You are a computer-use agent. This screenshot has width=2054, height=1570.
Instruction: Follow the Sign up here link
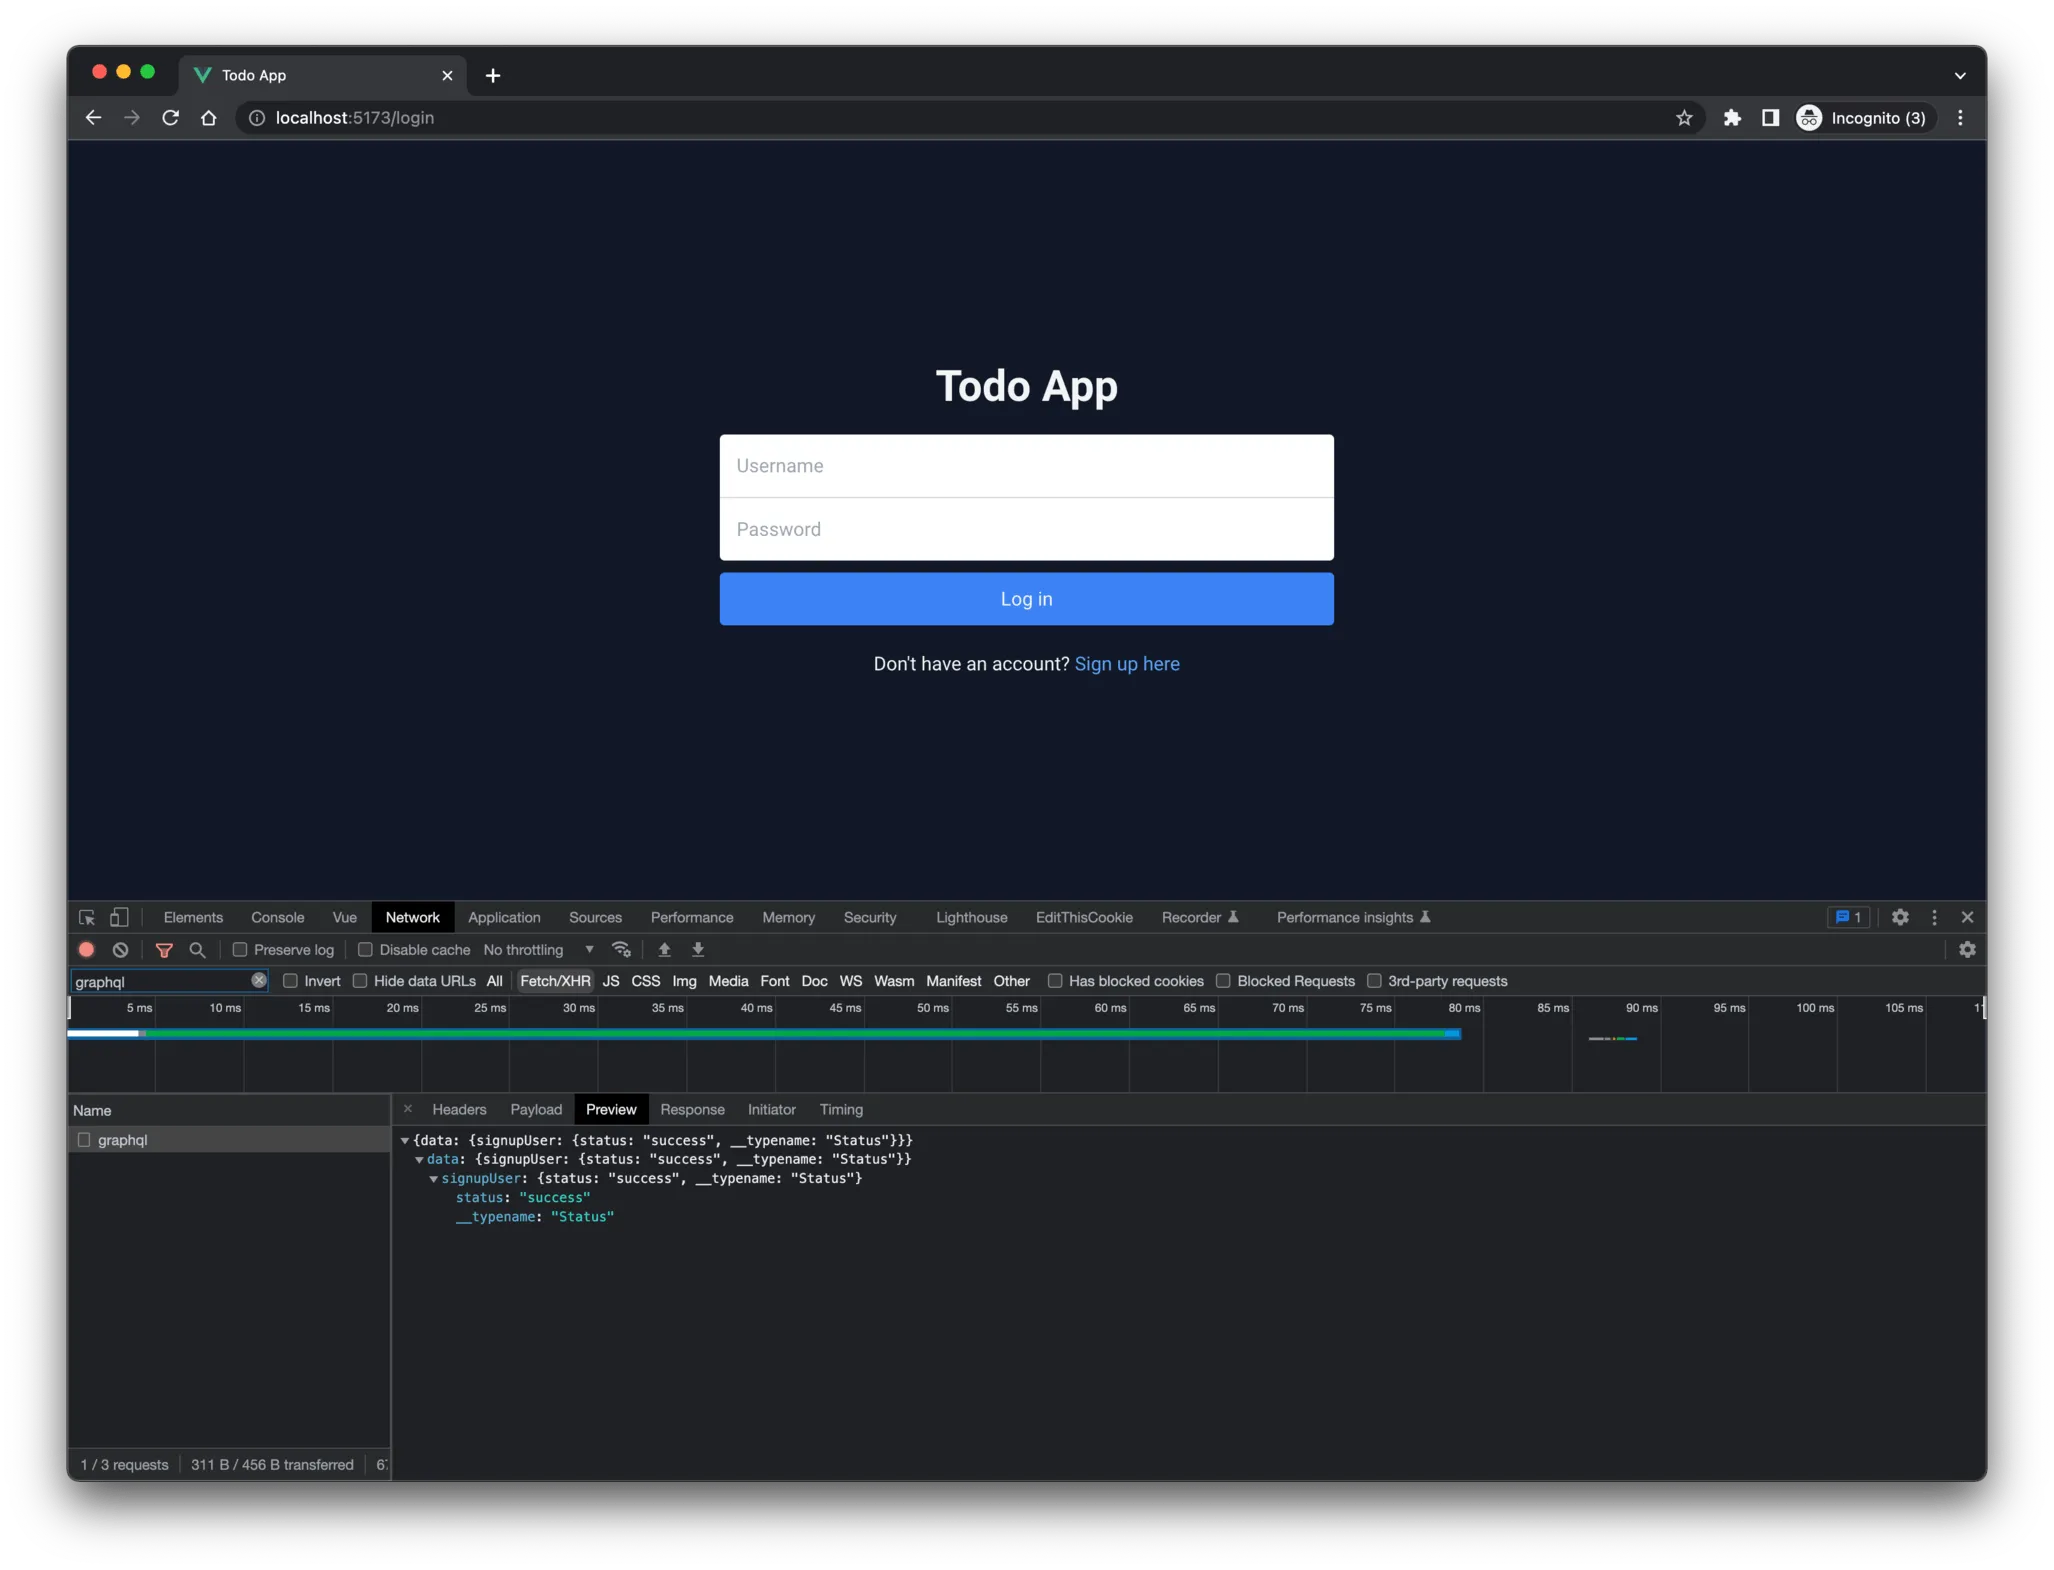click(x=1127, y=664)
